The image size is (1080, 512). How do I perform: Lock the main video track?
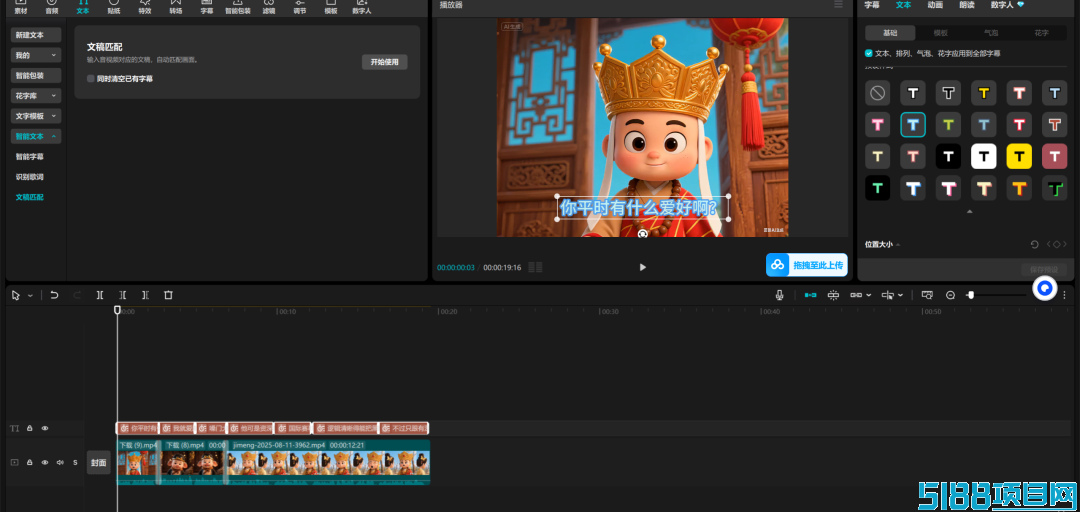pyautogui.click(x=30, y=462)
